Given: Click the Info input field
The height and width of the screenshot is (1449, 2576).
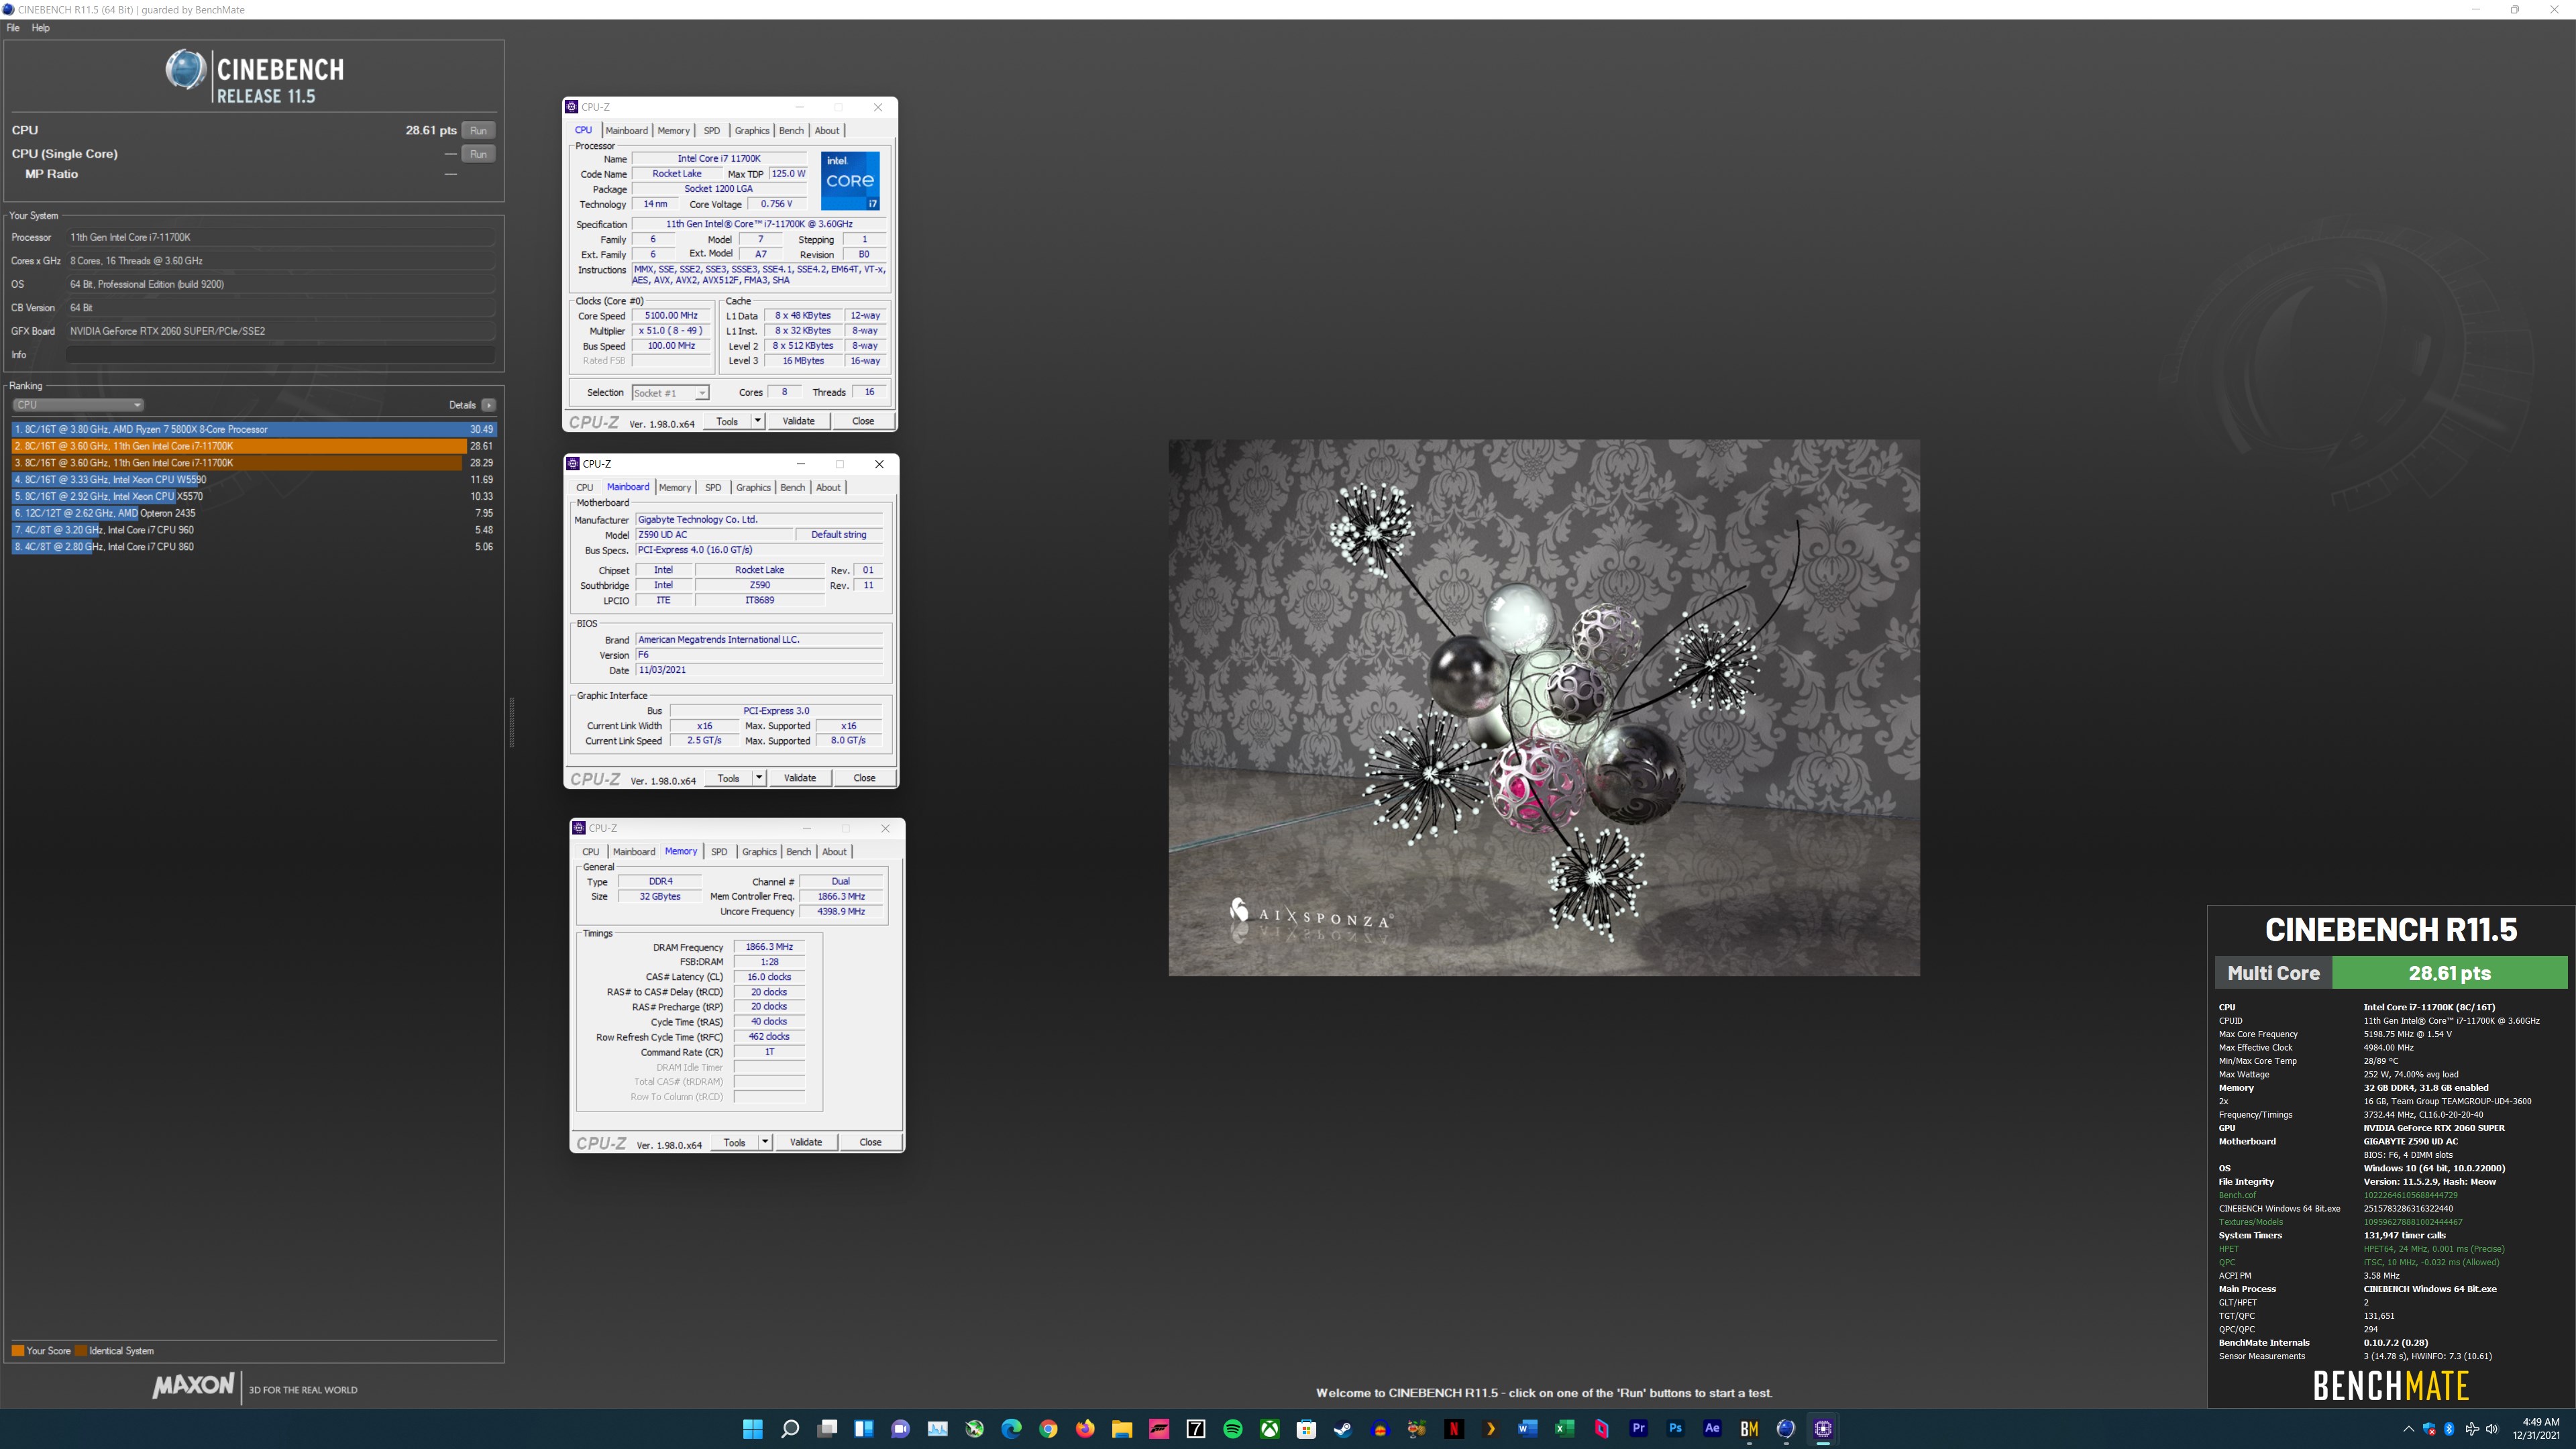Looking at the screenshot, I should pyautogui.click(x=280, y=355).
